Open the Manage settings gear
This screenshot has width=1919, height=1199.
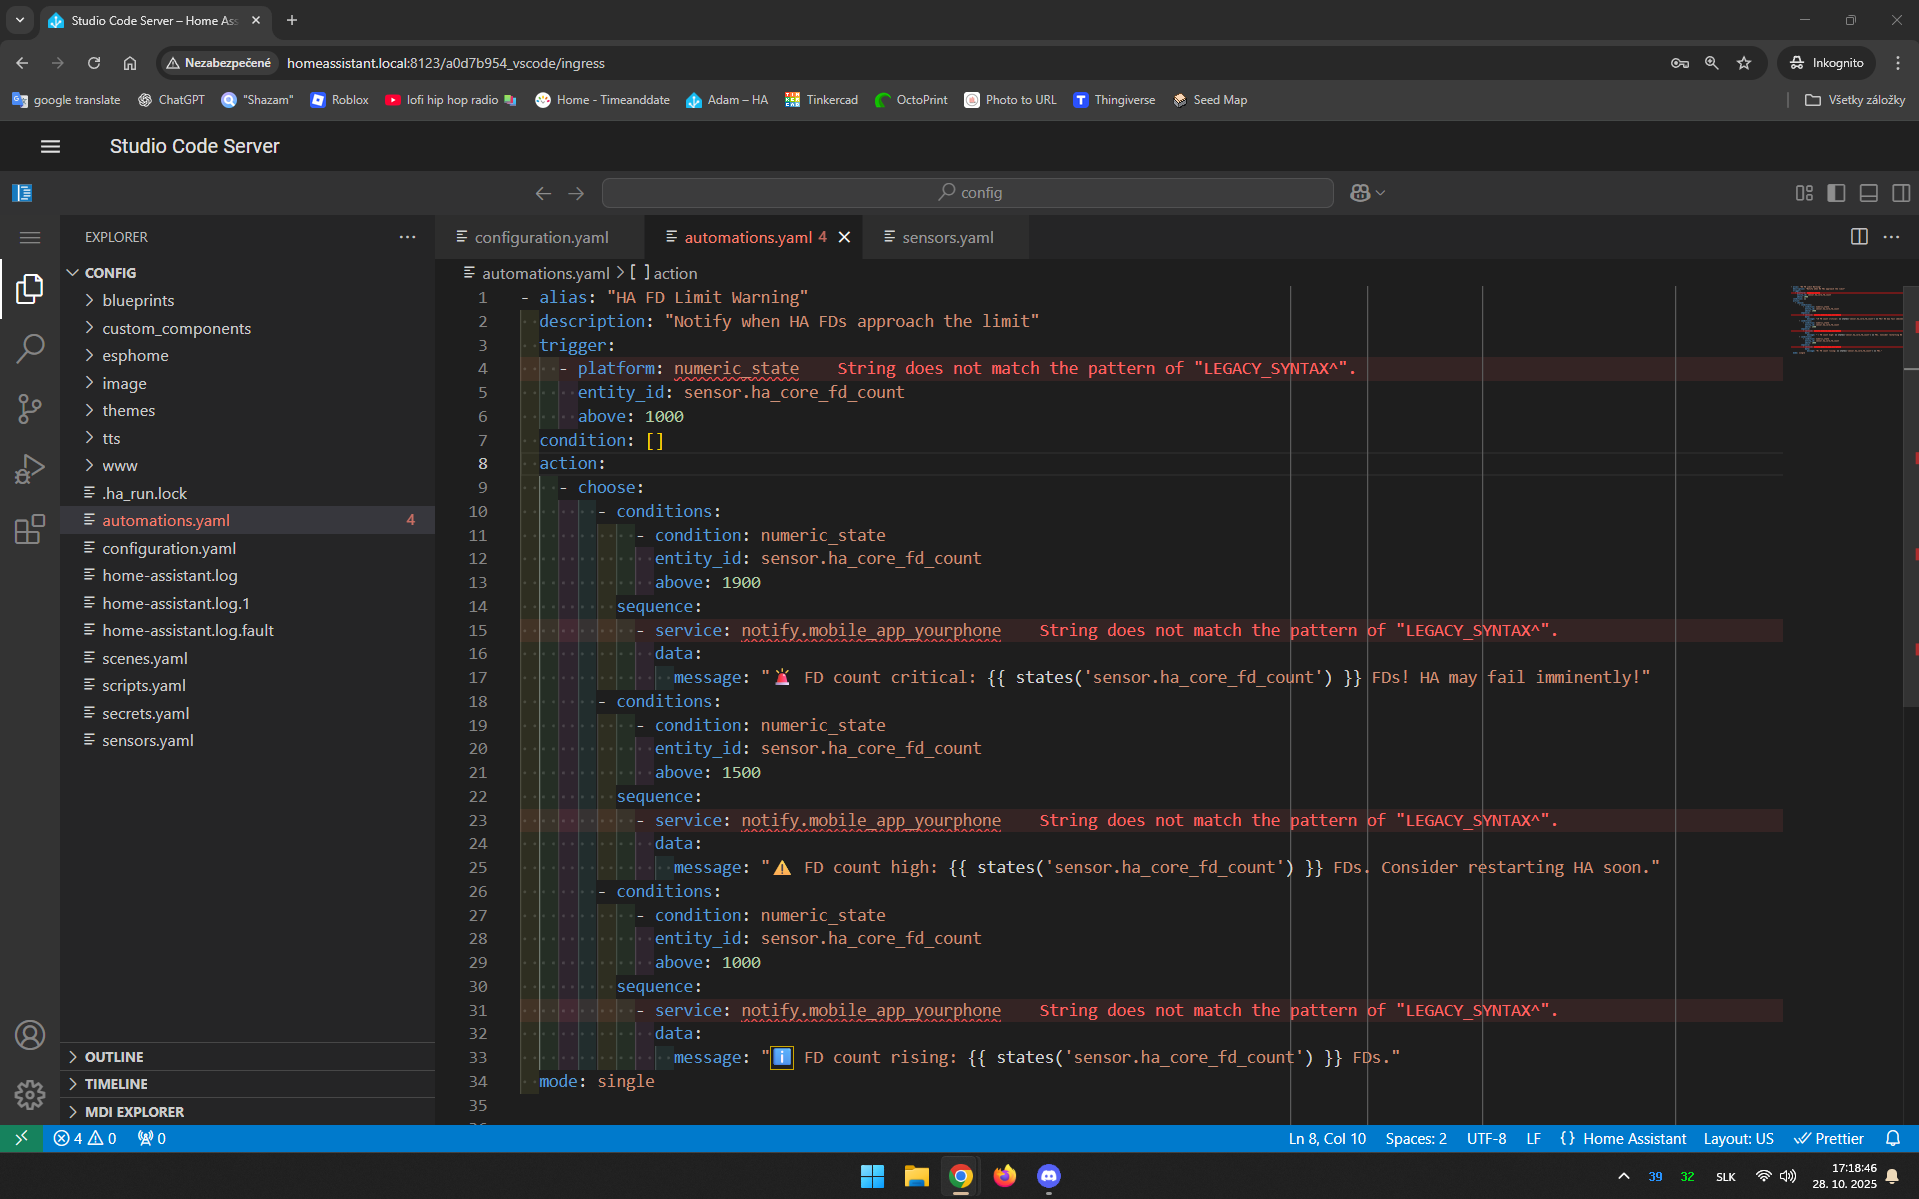30,1095
